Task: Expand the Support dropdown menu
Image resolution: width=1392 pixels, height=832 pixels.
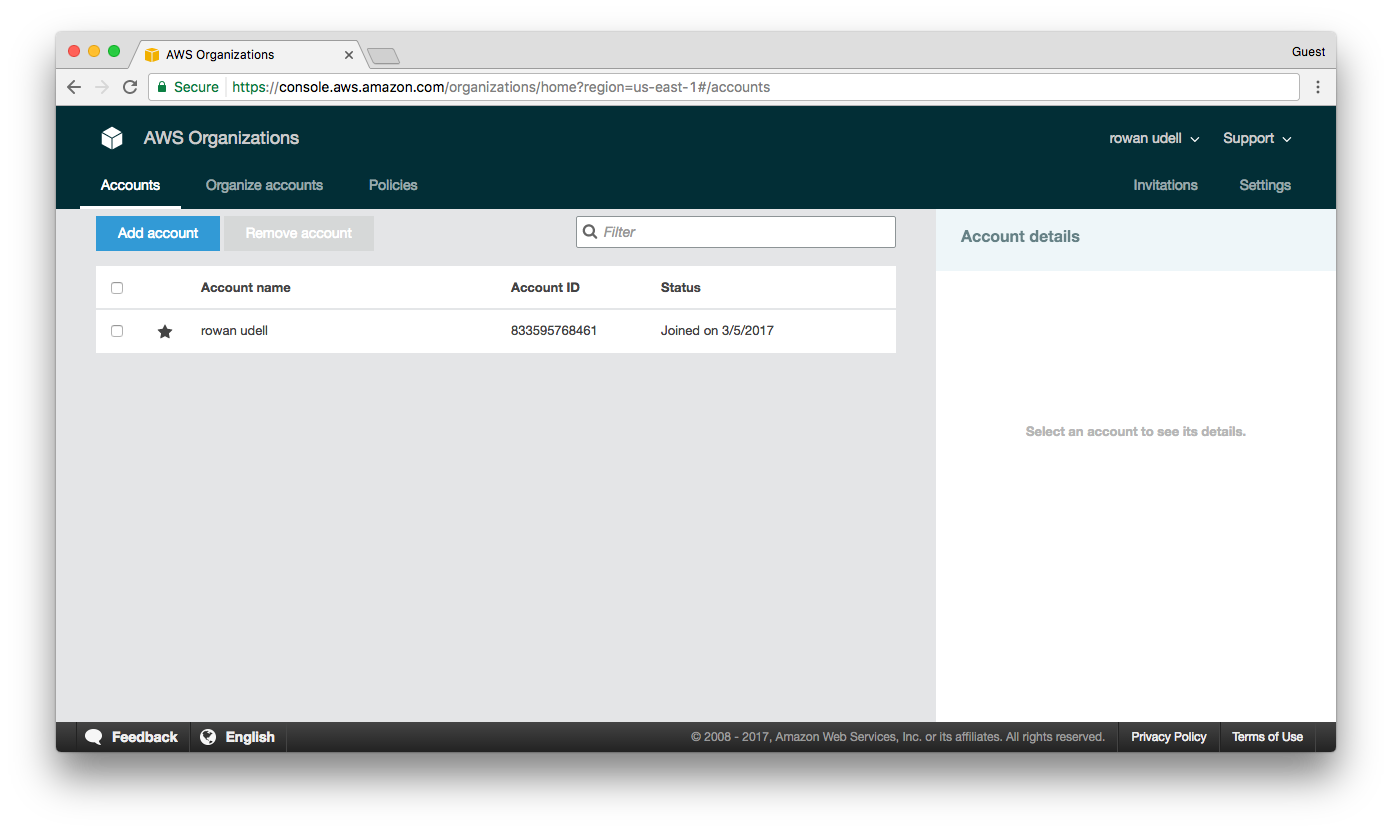Action: click(1257, 138)
